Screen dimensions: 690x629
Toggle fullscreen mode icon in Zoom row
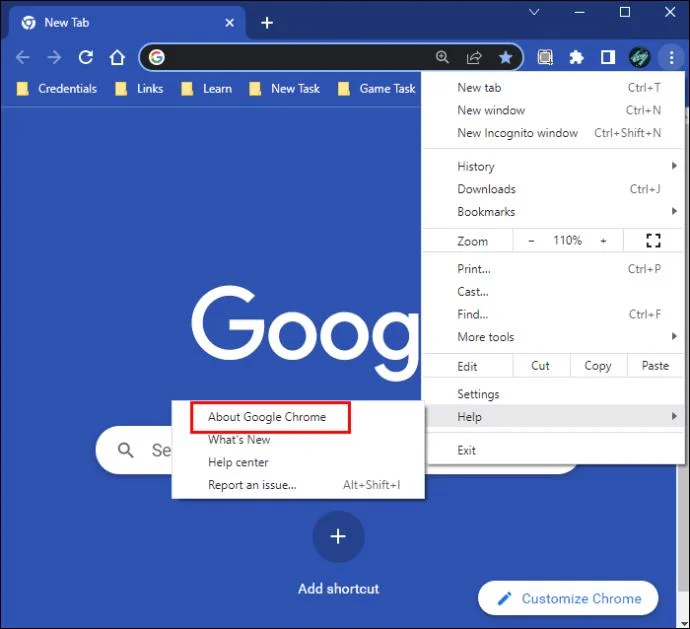click(x=654, y=241)
